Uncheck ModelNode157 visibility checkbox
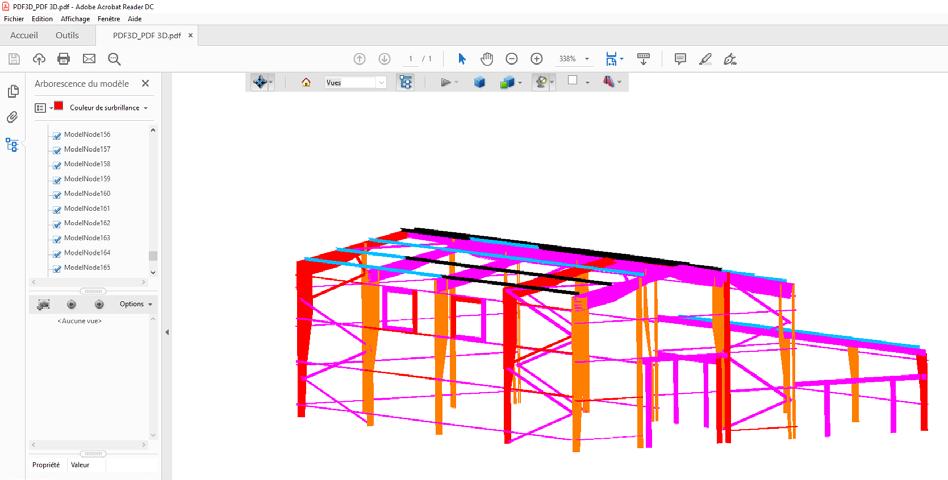 (56, 150)
